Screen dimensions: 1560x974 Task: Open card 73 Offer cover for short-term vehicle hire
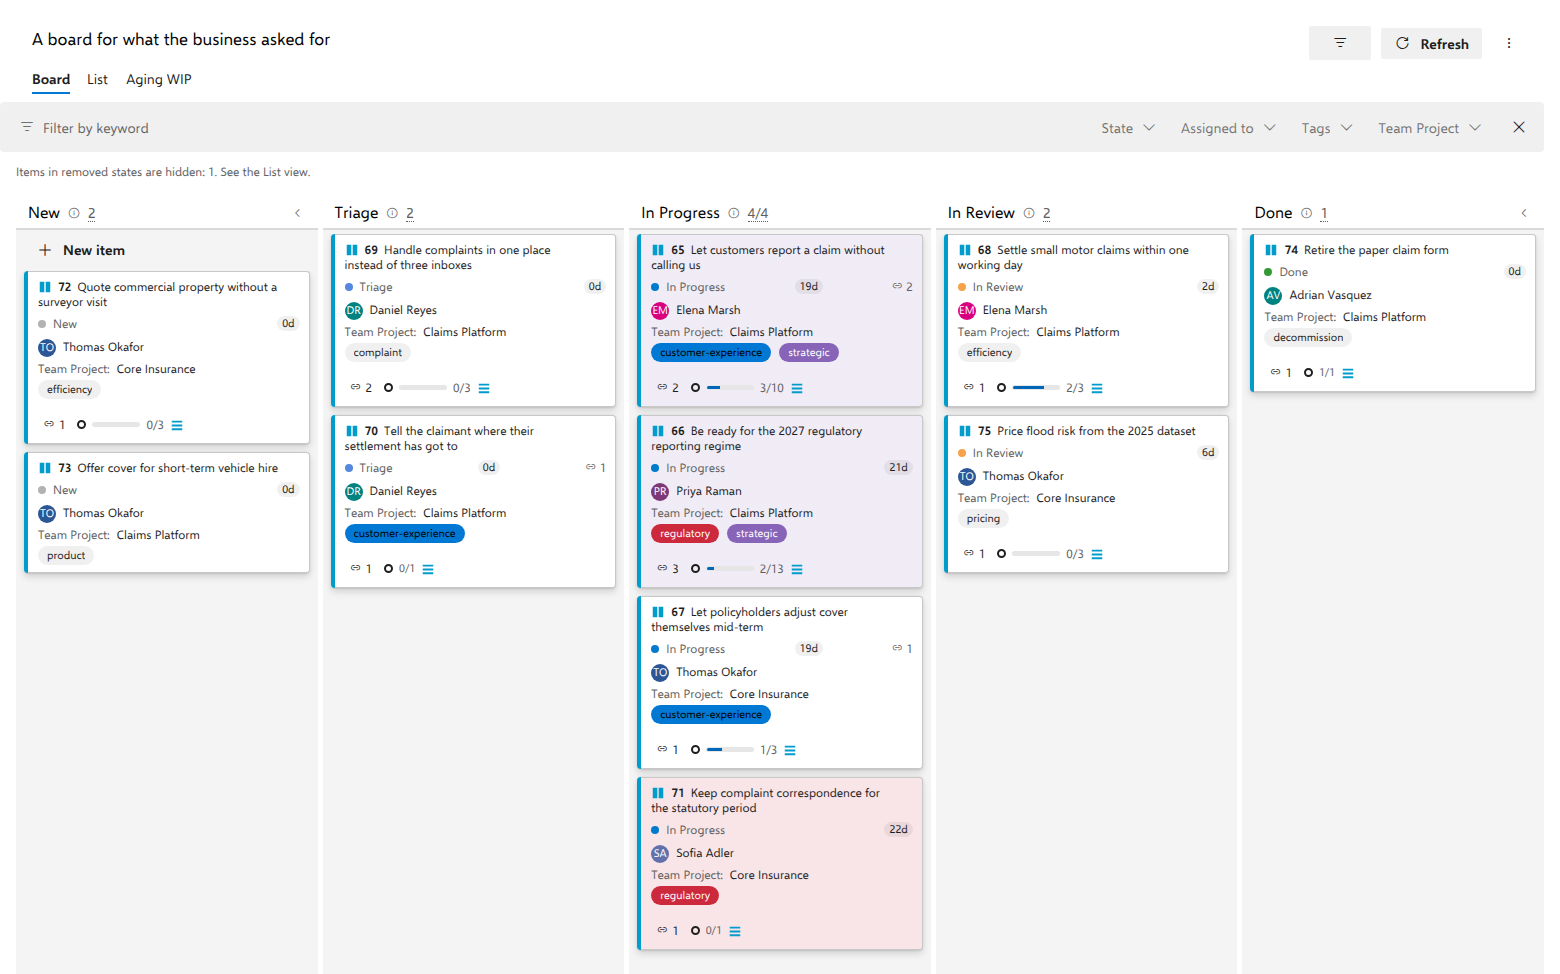click(x=177, y=468)
